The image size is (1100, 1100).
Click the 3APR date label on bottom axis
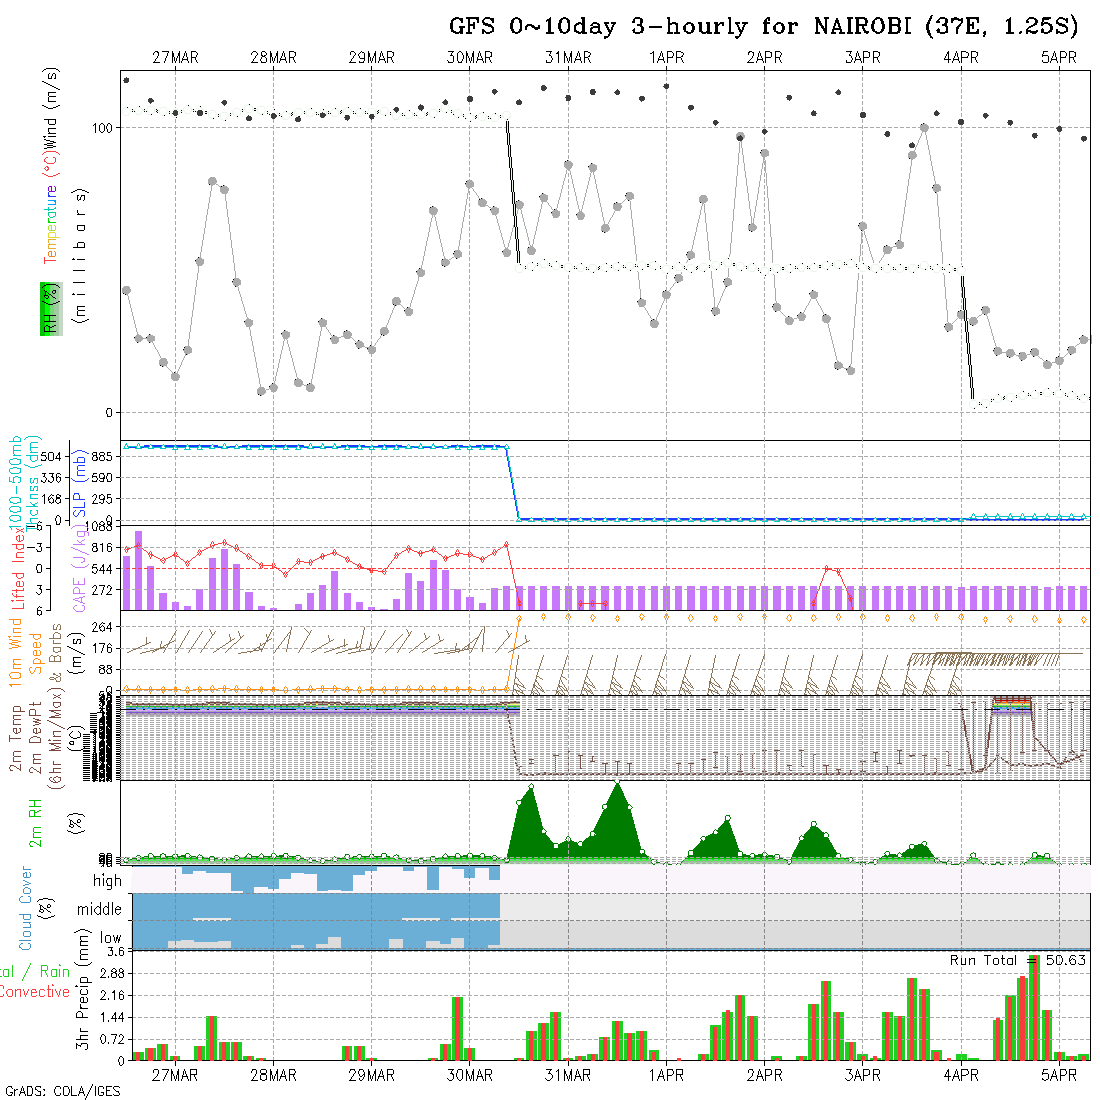(x=862, y=1075)
